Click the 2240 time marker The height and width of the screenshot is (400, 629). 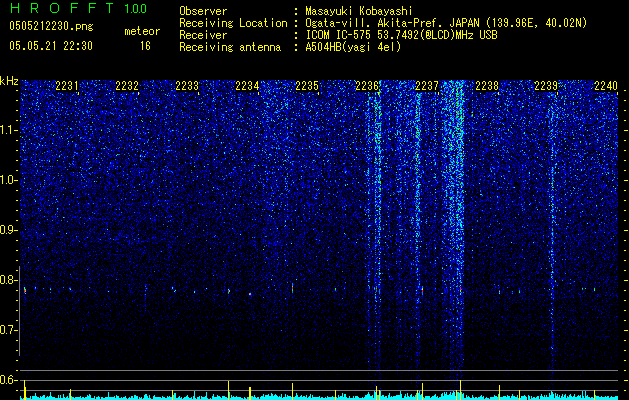coord(606,85)
